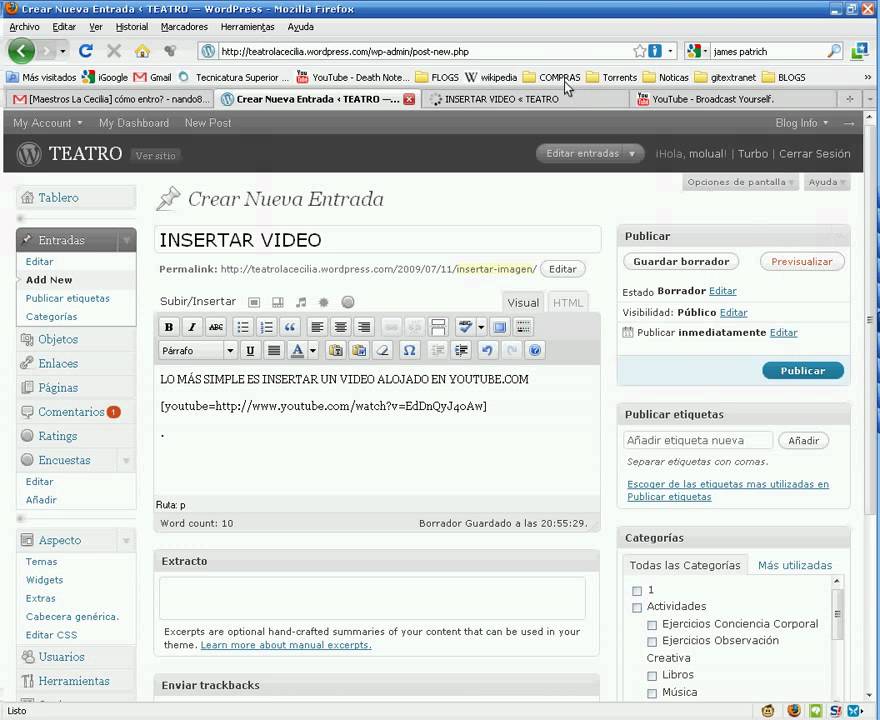This screenshot has width=880, height=720.
Task: Toggle spellchecker in editor toolbar
Action: click(465, 327)
